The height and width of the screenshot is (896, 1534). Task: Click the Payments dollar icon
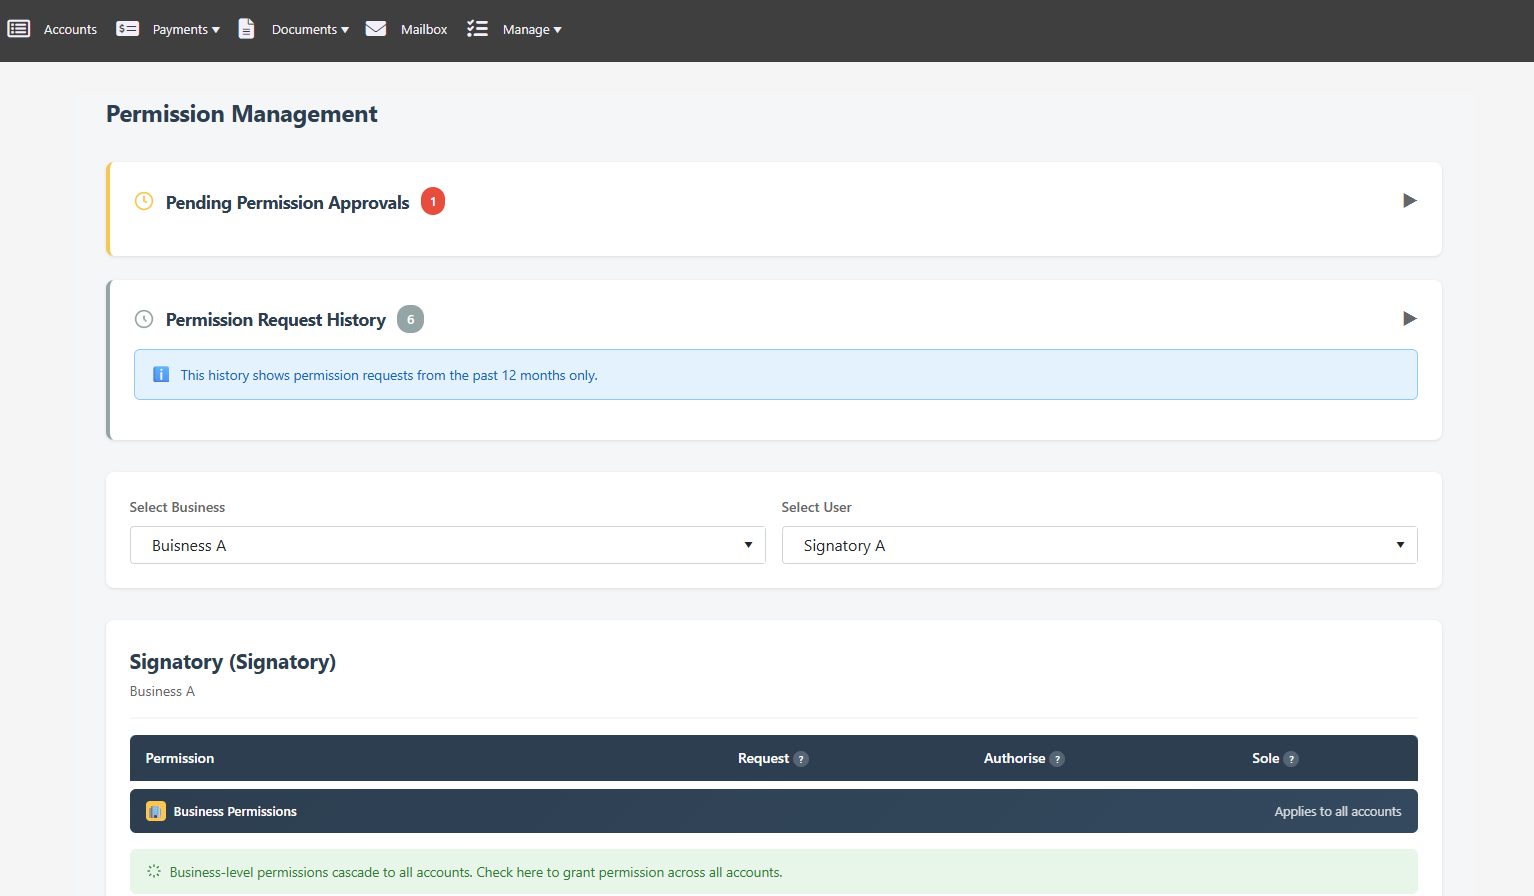click(x=127, y=28)
